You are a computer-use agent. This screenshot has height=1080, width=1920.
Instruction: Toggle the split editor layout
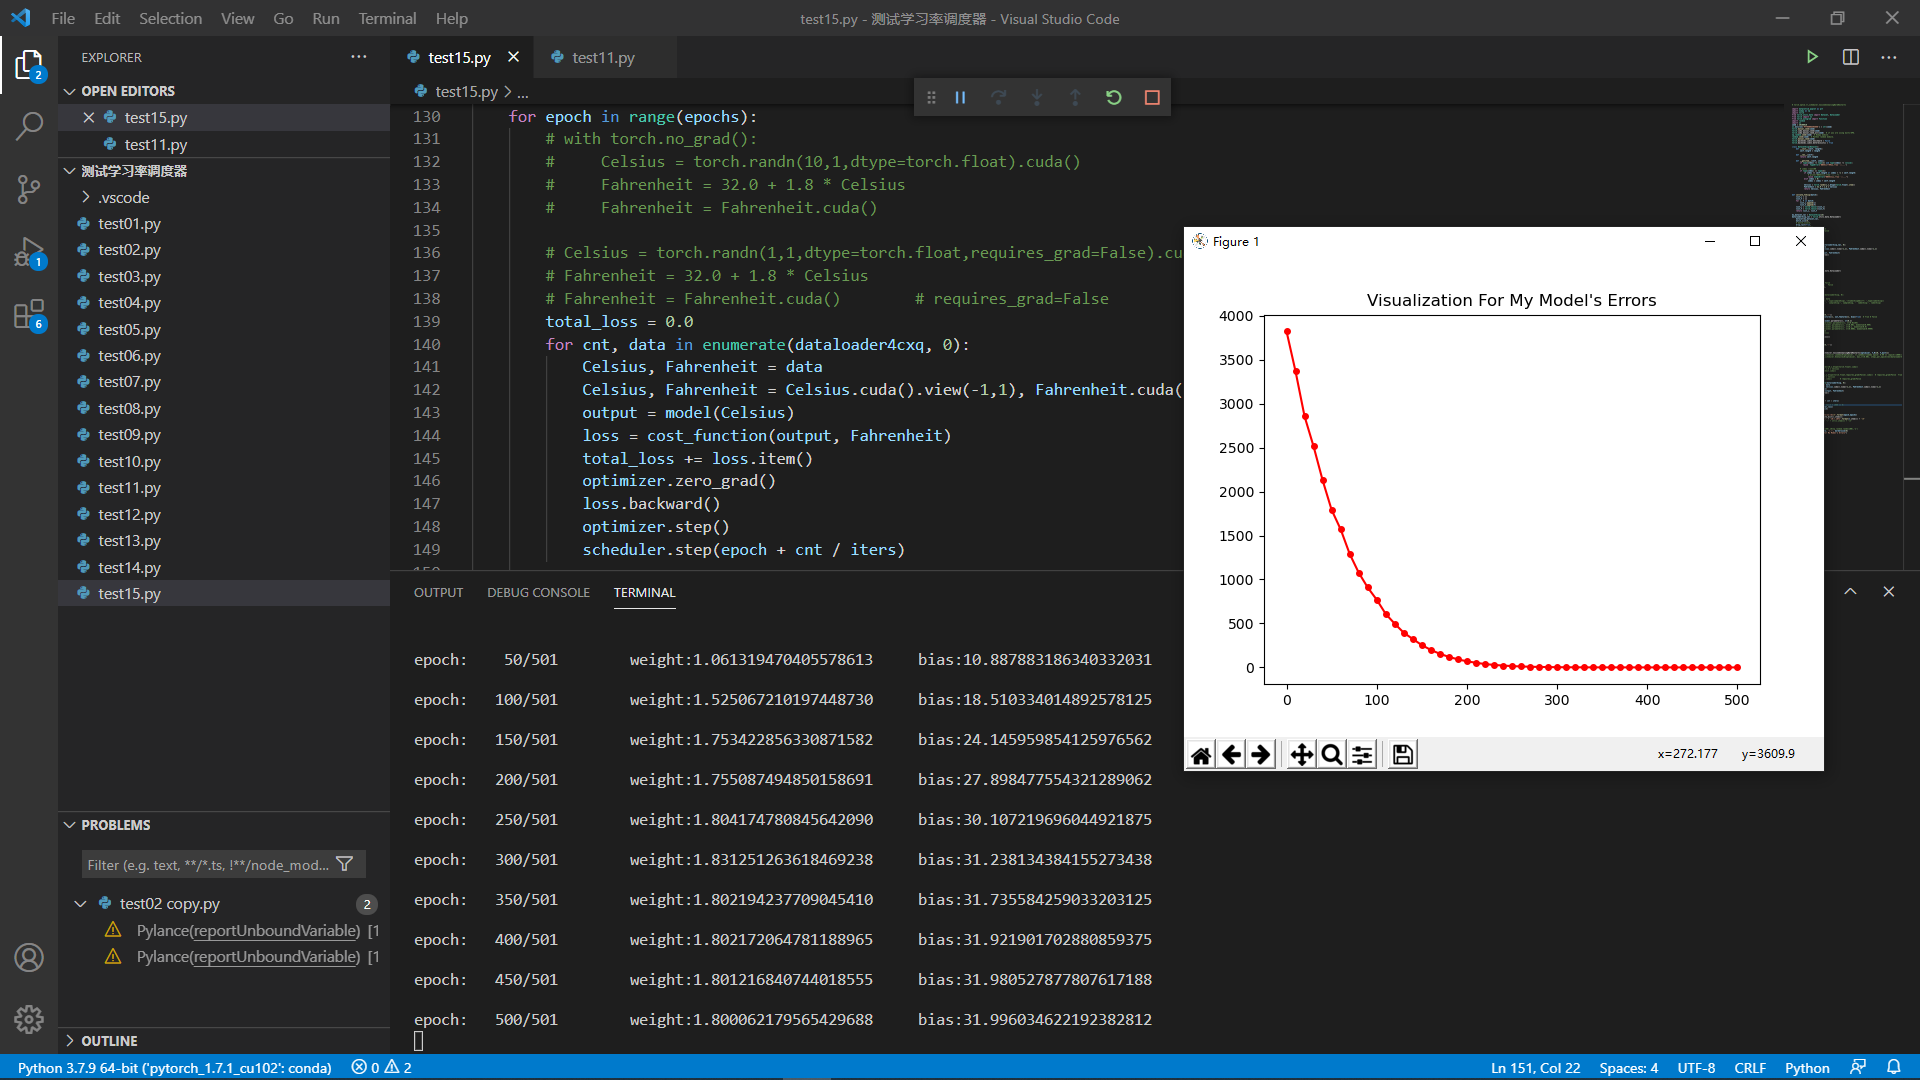(1850, 57)
